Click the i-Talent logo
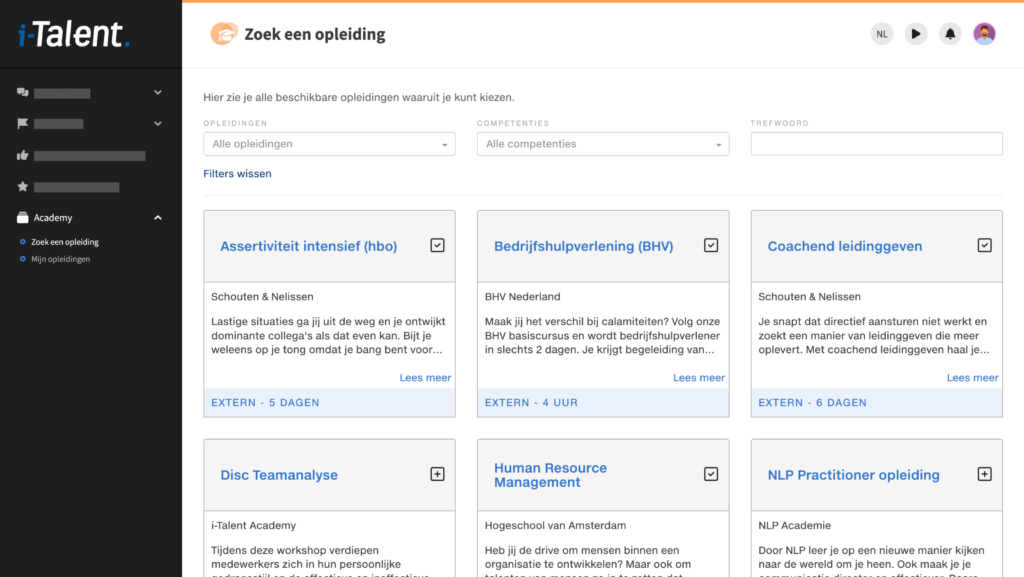This screenshot has height=577, width=1024. click(x=74, y=34)
